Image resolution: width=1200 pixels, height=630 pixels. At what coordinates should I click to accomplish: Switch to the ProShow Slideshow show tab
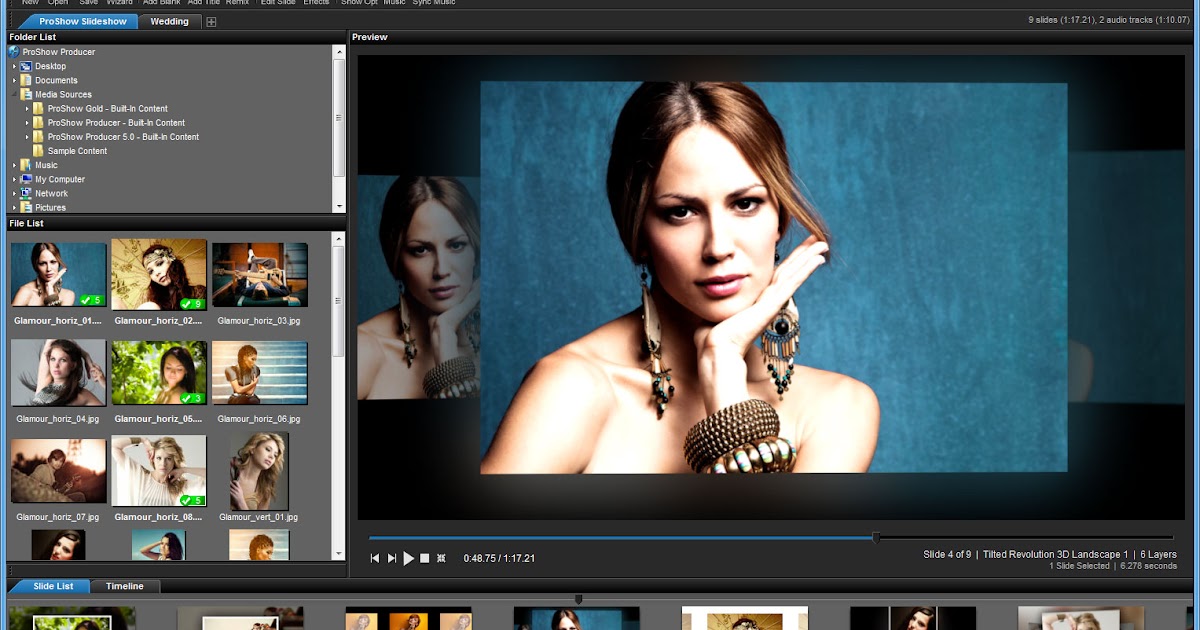(78, 21)
